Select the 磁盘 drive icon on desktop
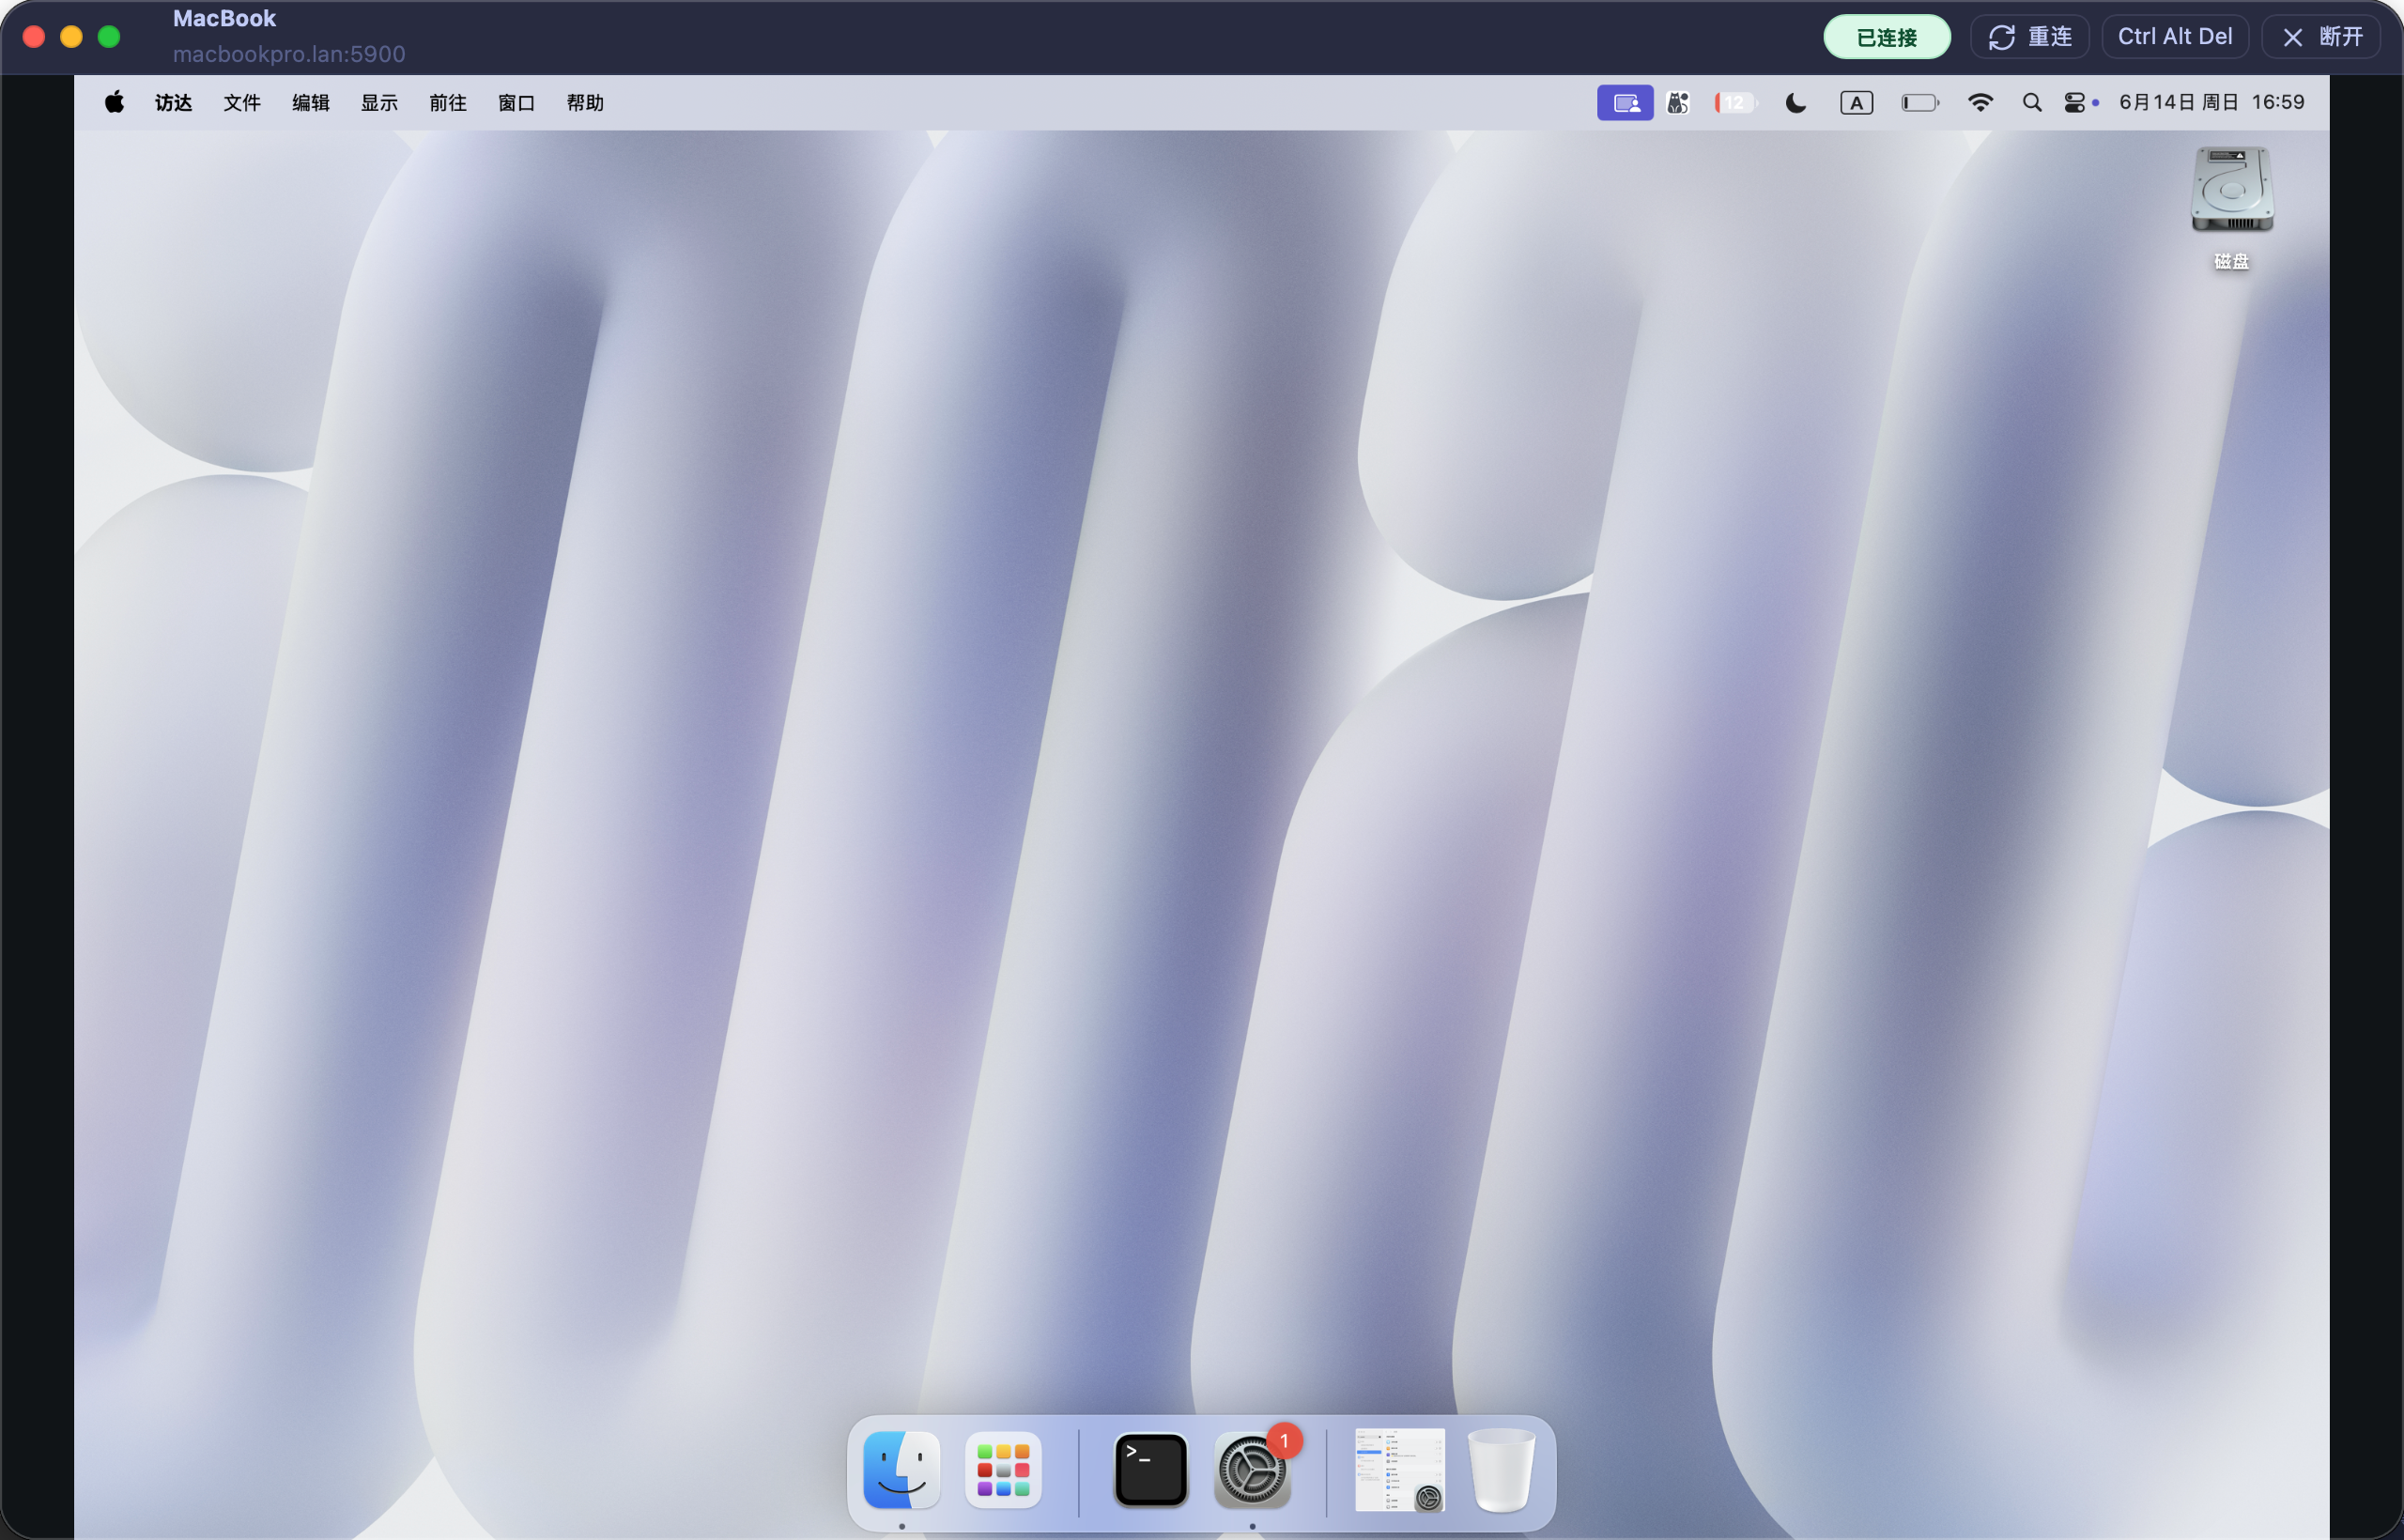2404x1540 pixels. [x=2232, y=190]
